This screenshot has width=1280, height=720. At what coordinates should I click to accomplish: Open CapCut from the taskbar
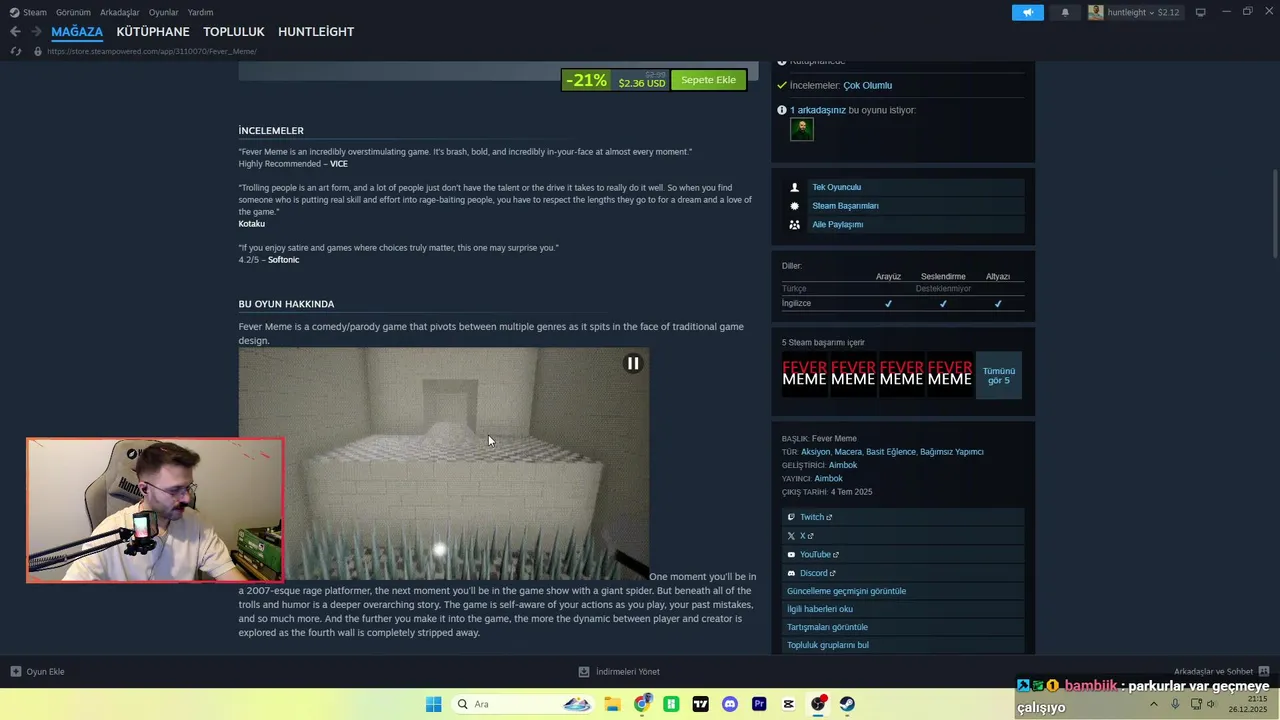click(789, 704)
